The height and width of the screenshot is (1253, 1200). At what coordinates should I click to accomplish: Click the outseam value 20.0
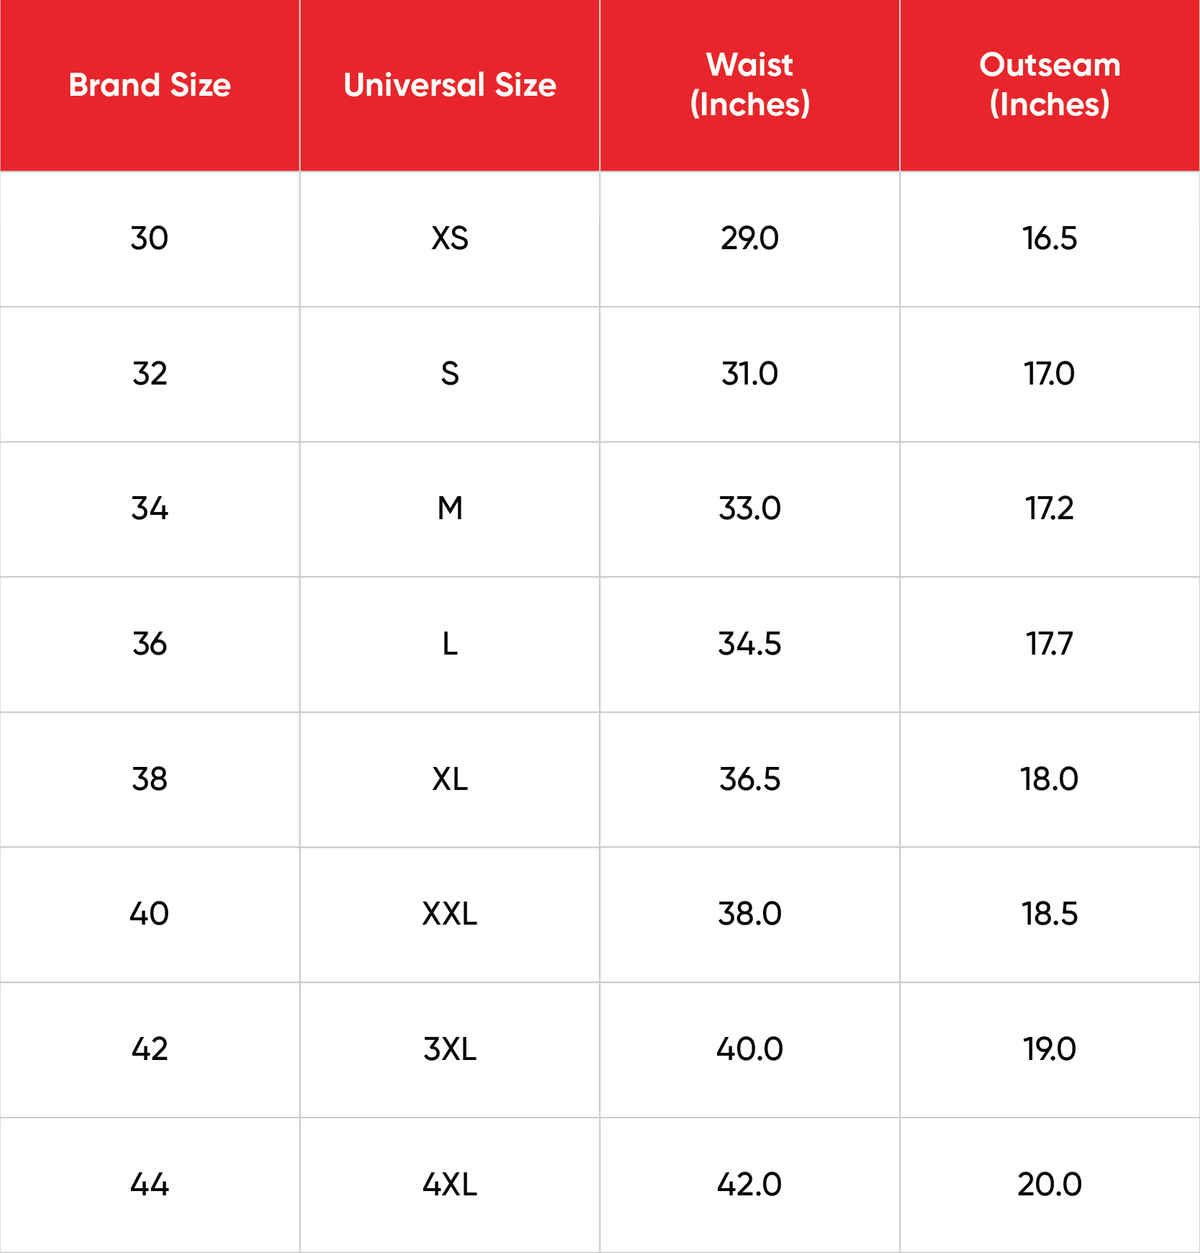click(1049, 1184)
